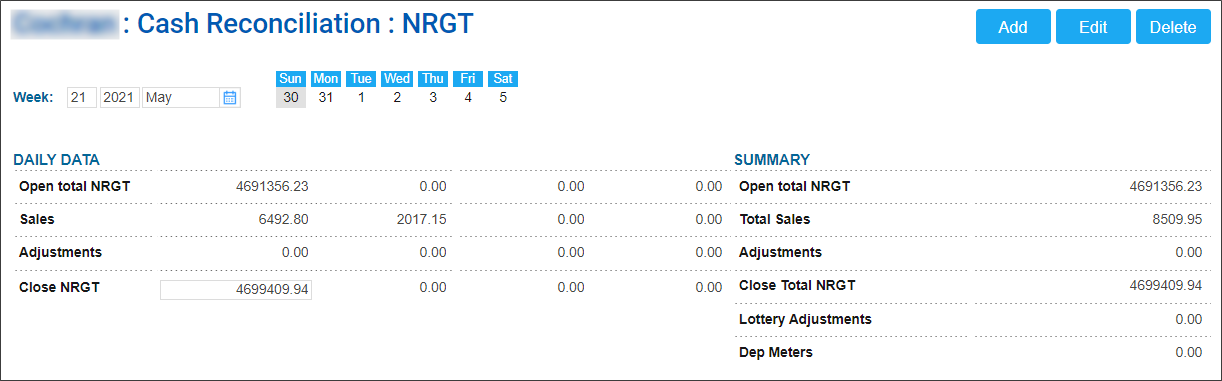Click the Cash Reconciliation : NRGT page title
The height and width of the screenshot is (381, 1222).
tap(305, 25)
